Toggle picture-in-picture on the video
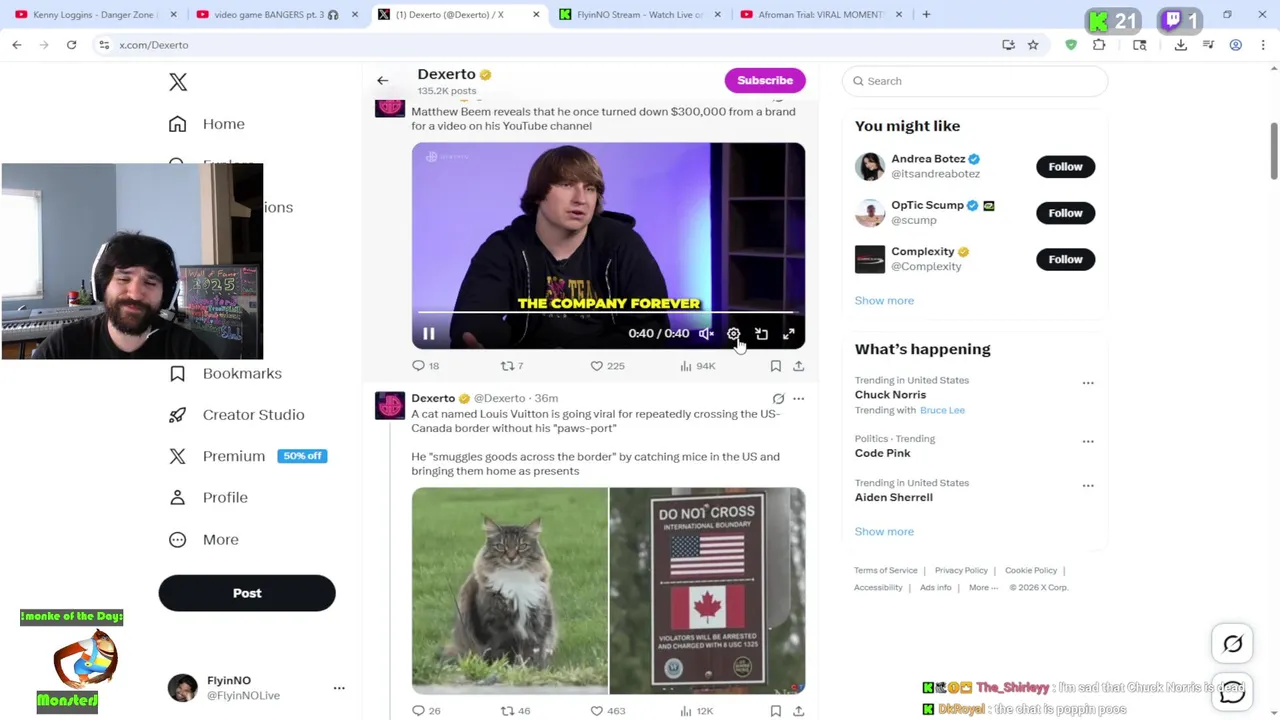The height and width of the screenshot is (720, 1280). pos(761,334)
